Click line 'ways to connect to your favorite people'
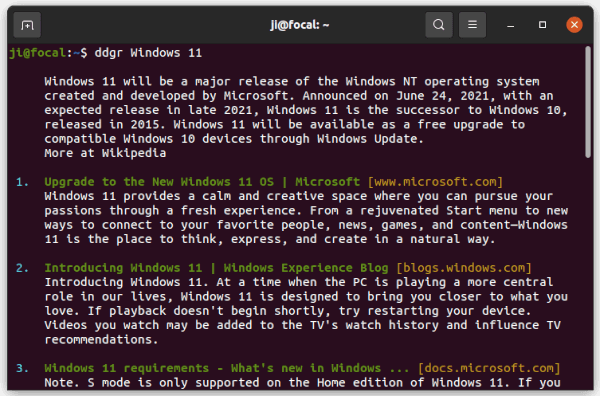Viewport: 600px width, 396px height. [x=306, y=225]
